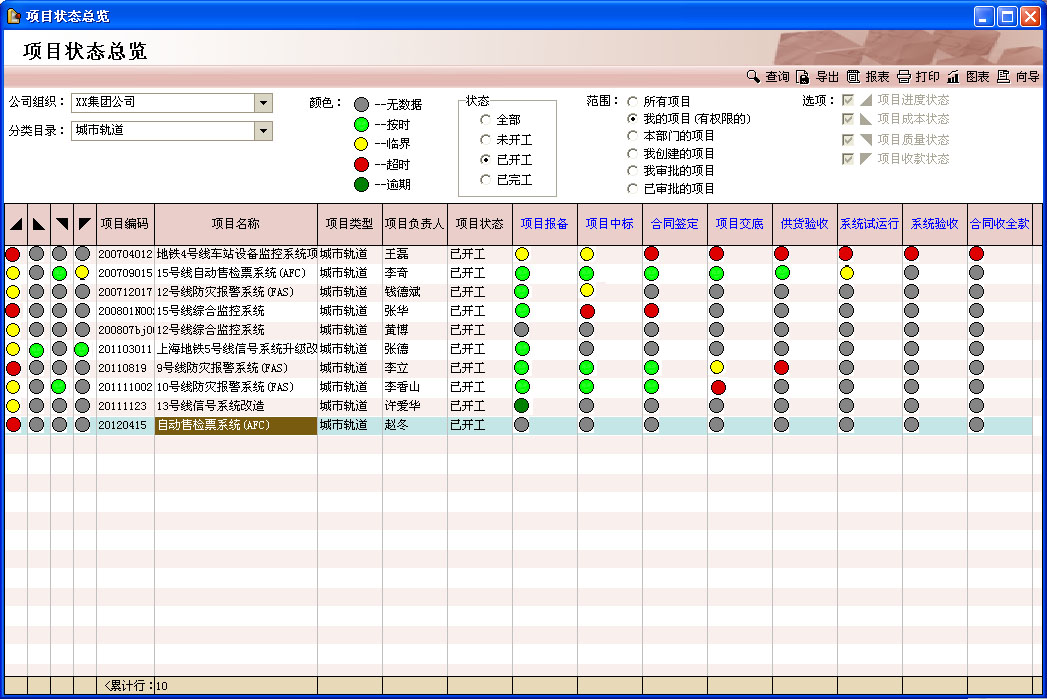Click the 项目报备 milestone header link

[544, 224]
